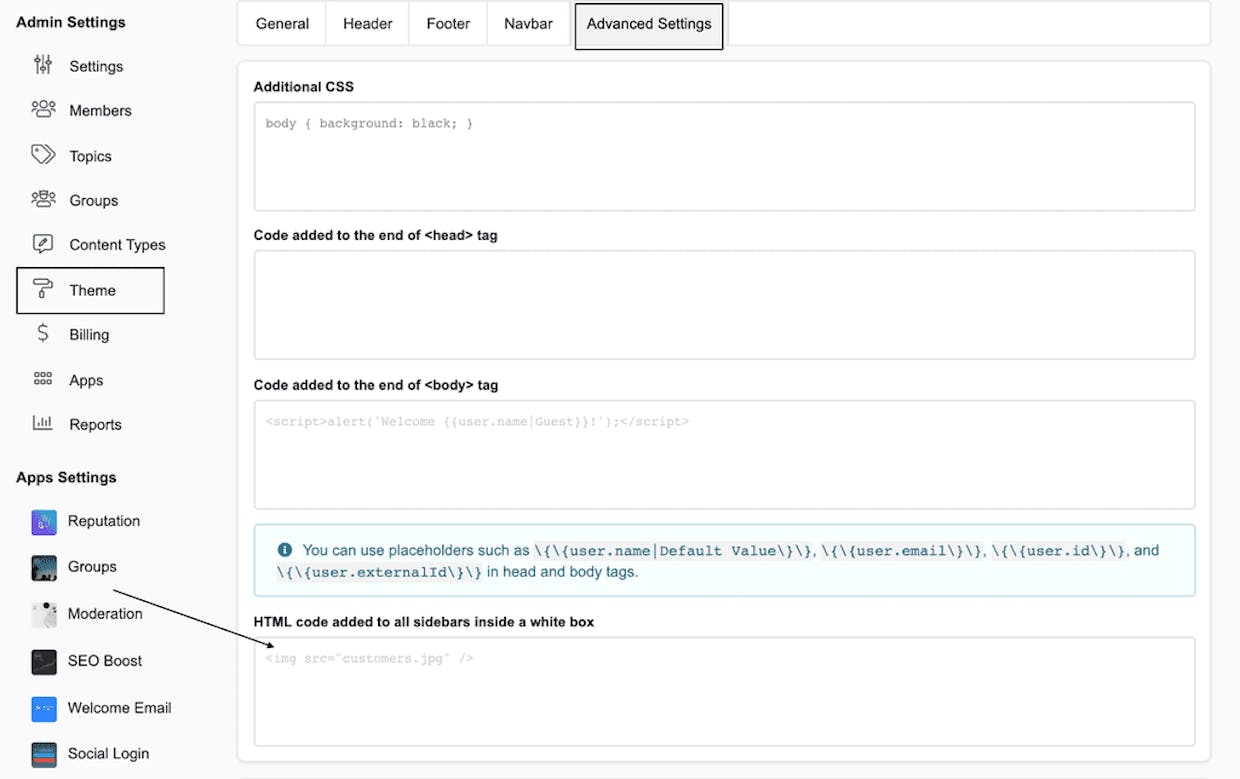This screenshot has height=779, width=1240.
Task: Open SEO Boost app settings
Action: 105,661
